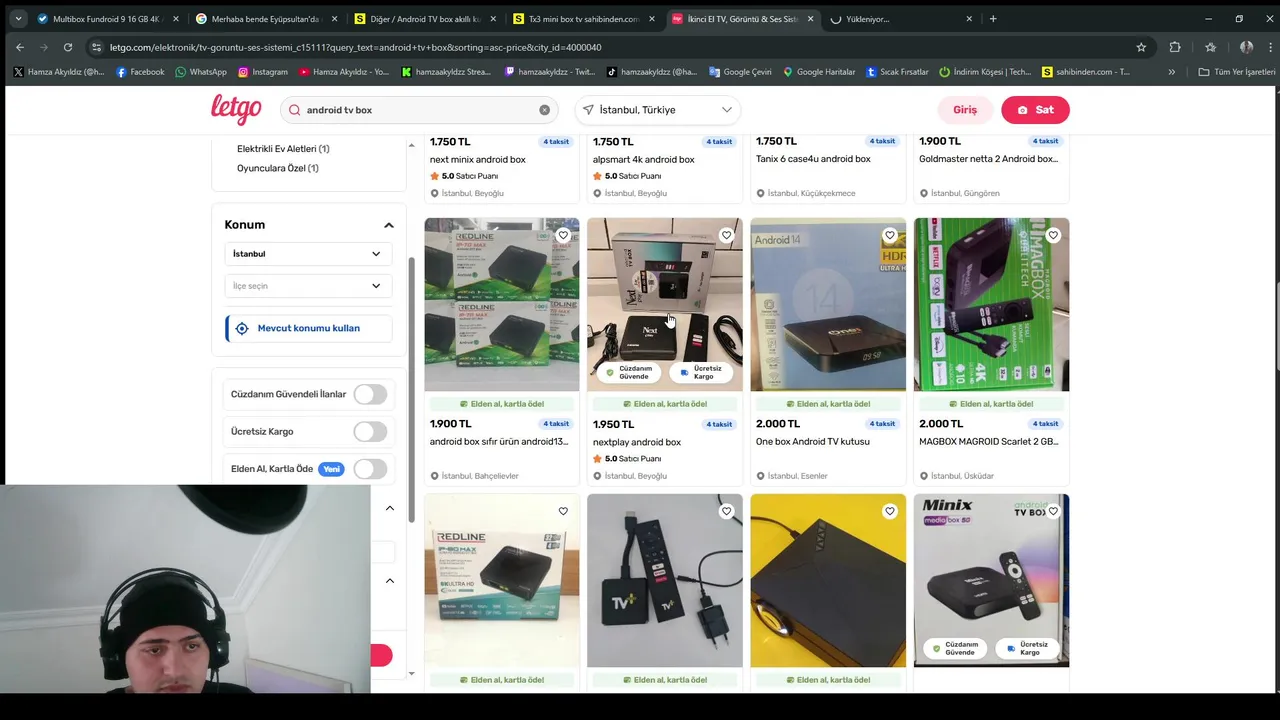1280x720 pixels.
Task: Open the İstanbul city dropdown in Konum
Action: click(307, 254)
